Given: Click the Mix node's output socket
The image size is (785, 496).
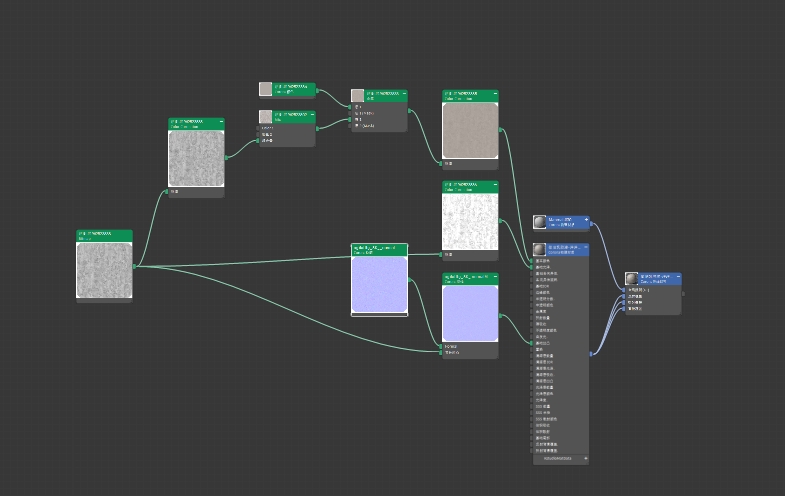Looking at the screenshot, I should 317,129.
